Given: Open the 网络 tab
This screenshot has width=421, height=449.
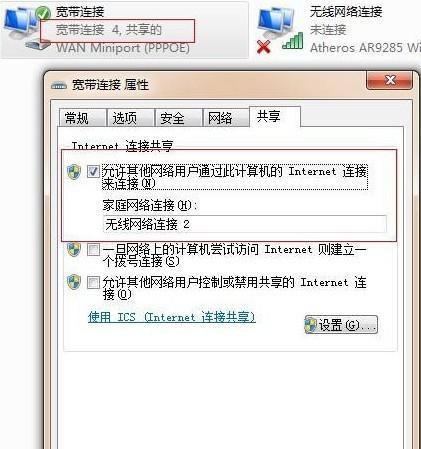Looking at the screenshot, I should pos(226,117).
